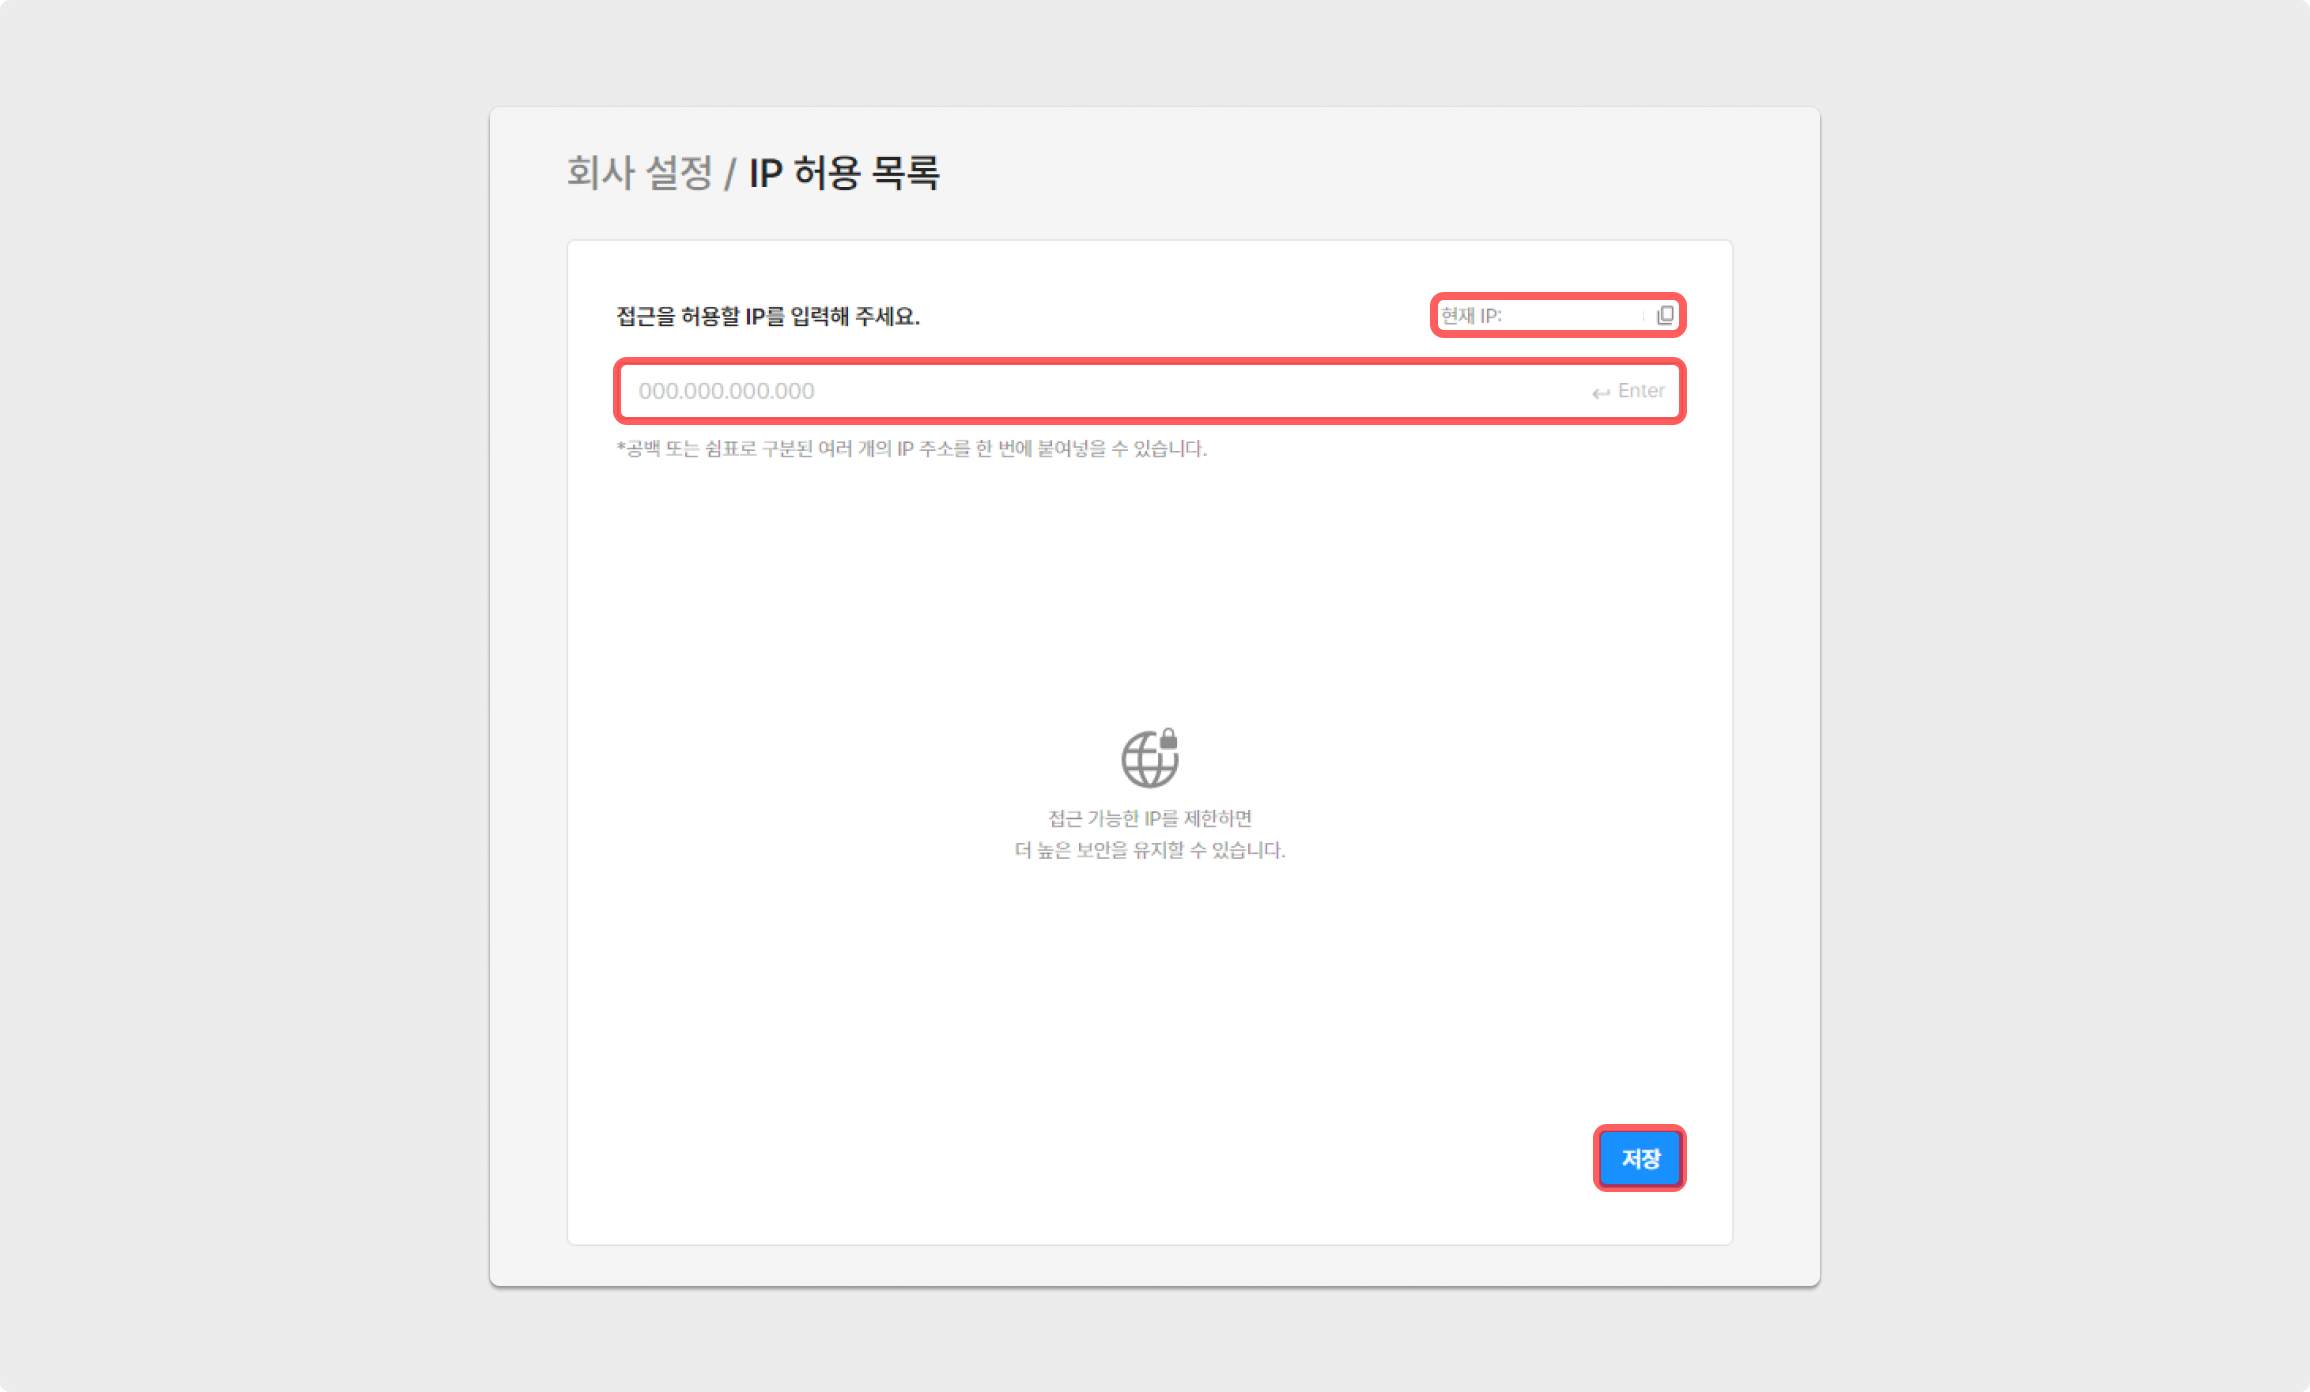Click the Enter hint text in the input
Screen dimensions: 2310x1392
tap(1641, 391)
